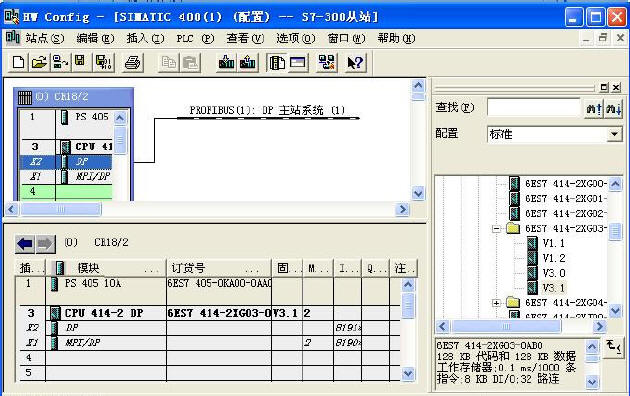
Task: Click the Save floppy disk icon
Action: [x=80, y=62]
